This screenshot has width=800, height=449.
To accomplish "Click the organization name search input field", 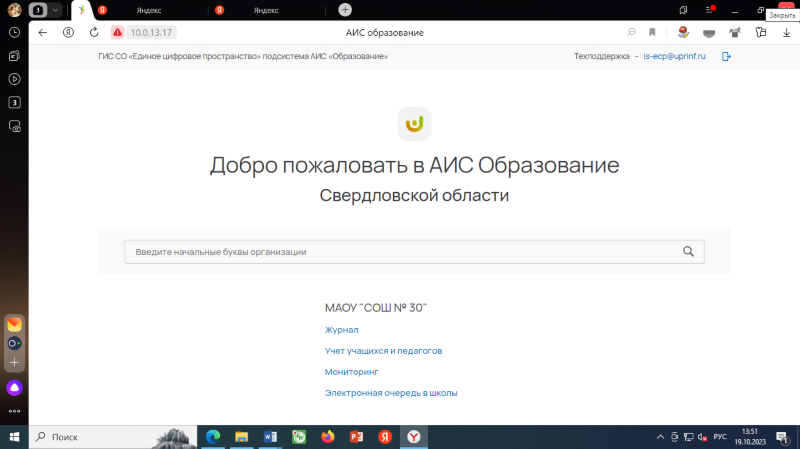I will [400, 252].
